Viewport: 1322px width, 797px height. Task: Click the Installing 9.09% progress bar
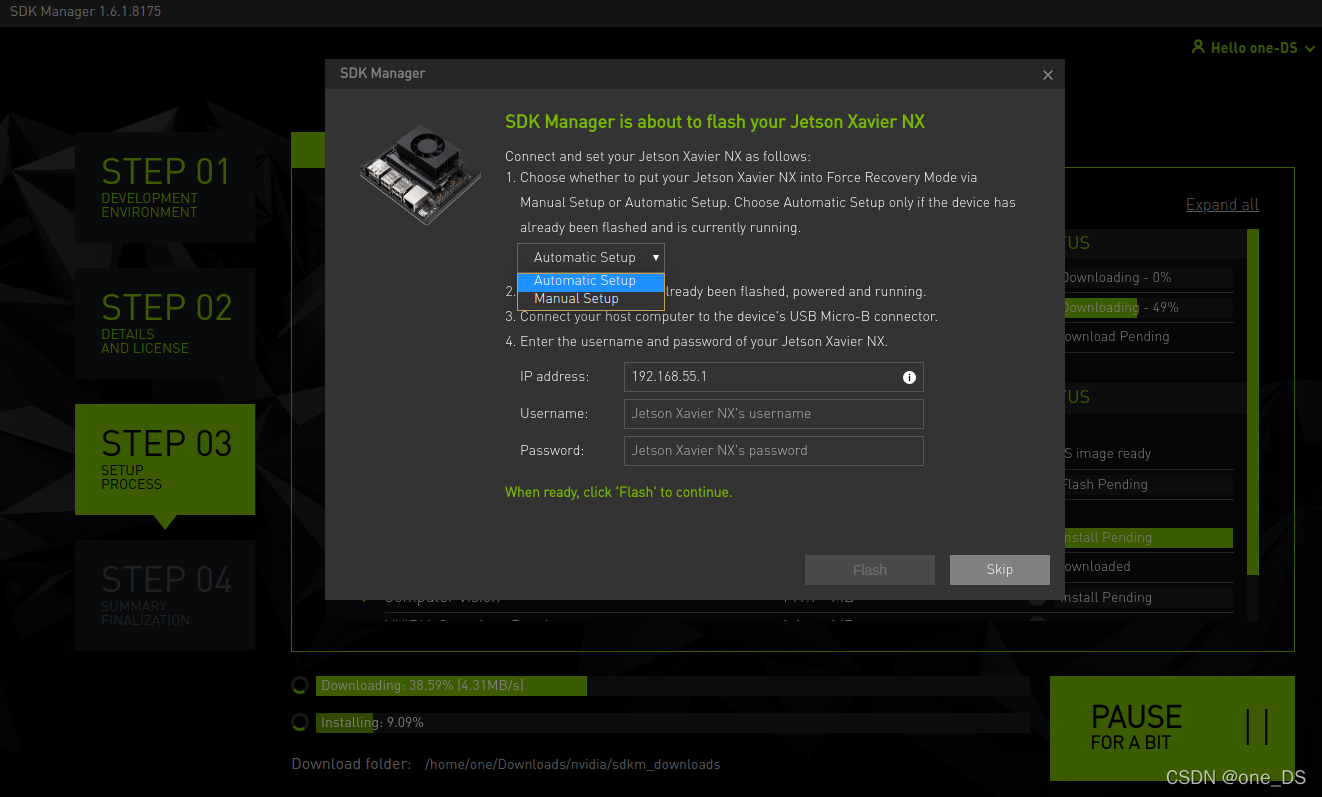point(673,722)
